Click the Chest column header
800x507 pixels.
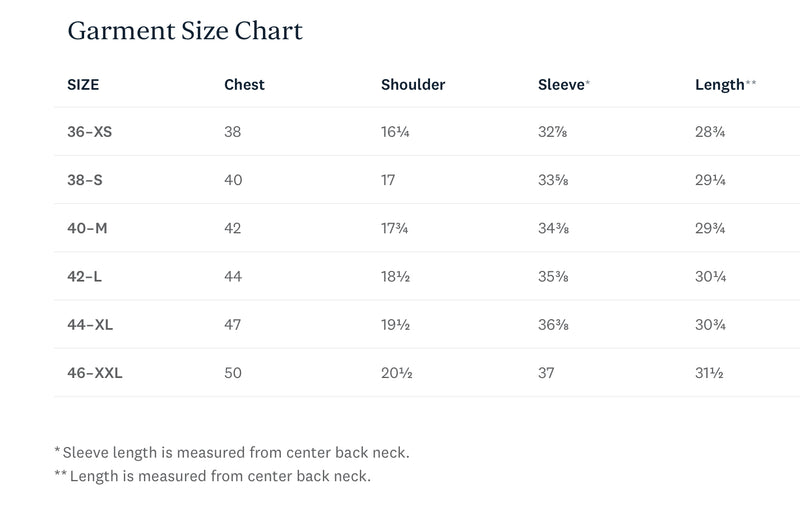point(244,85)
